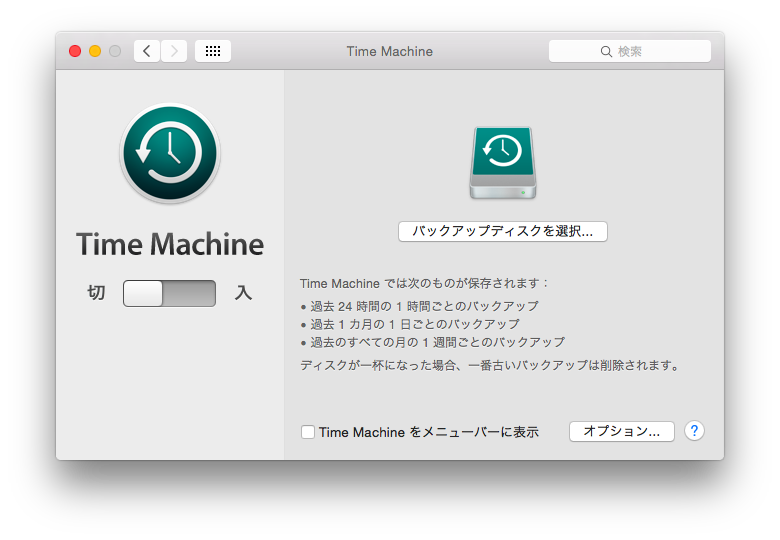
Task: Click text 過去 24 時間の 1 時間ごとのバックアップ
Action: [x=424, y=306]
